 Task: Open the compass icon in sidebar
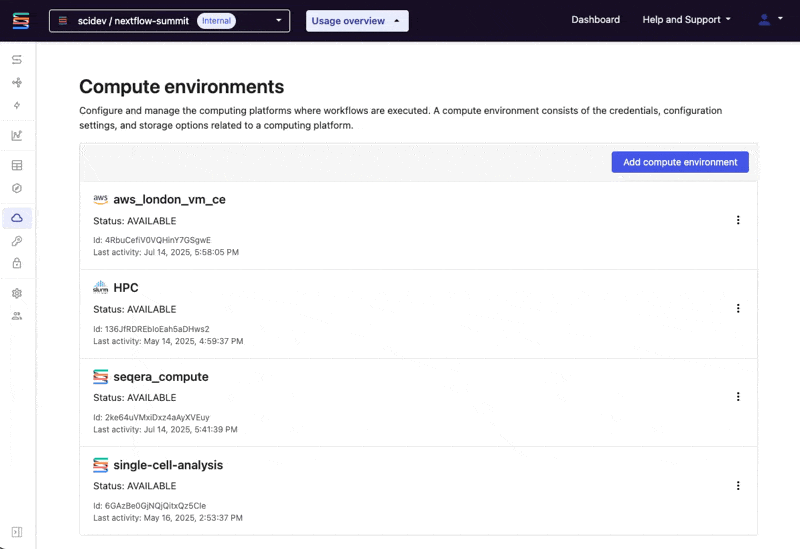(x=17, y=188)
